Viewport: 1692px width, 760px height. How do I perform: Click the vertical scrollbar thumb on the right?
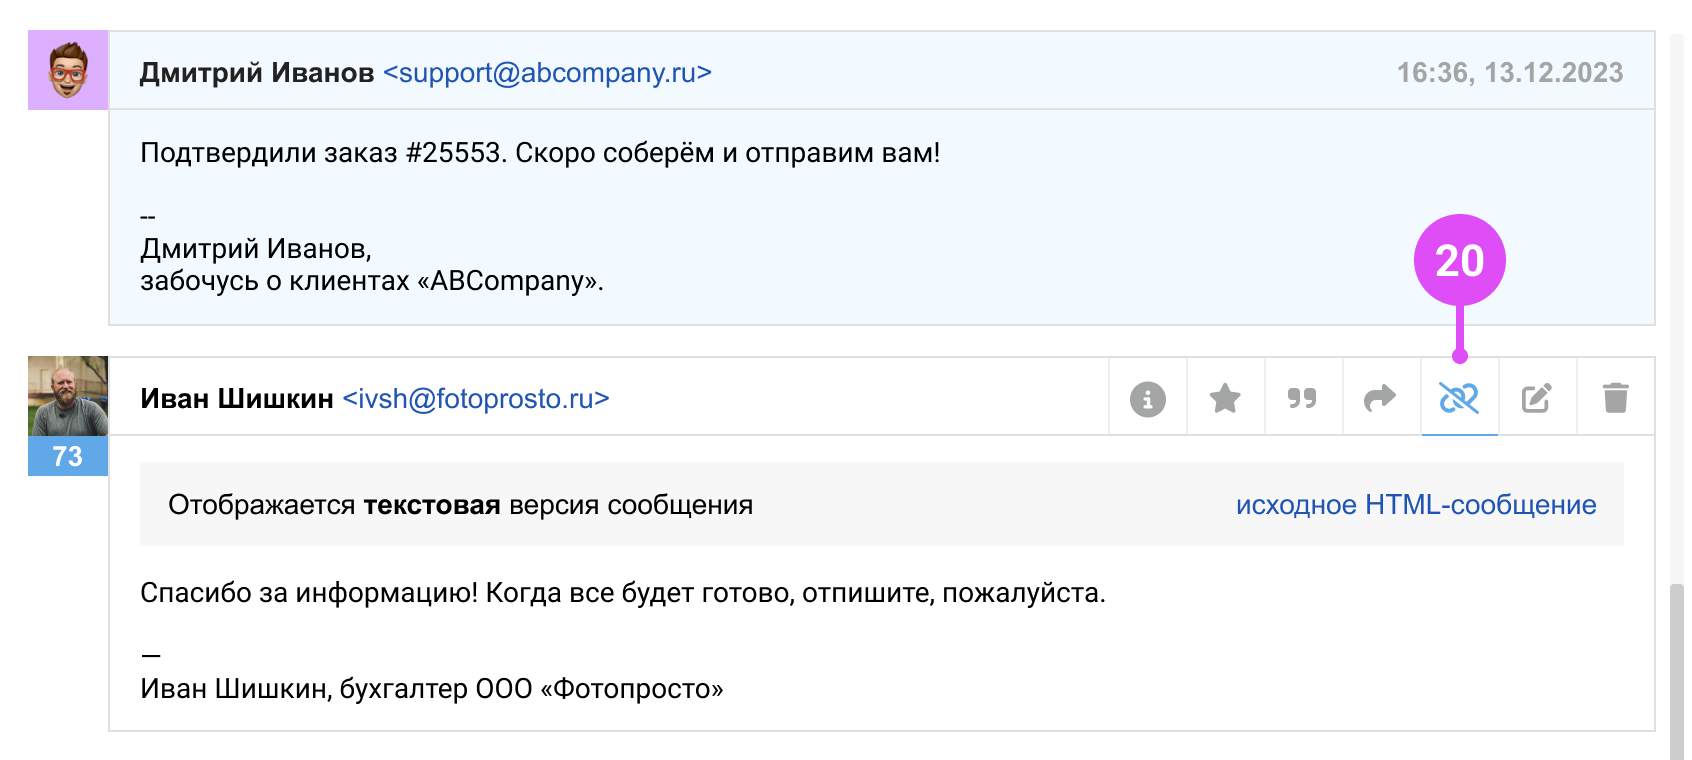(x=1676, y=670)
